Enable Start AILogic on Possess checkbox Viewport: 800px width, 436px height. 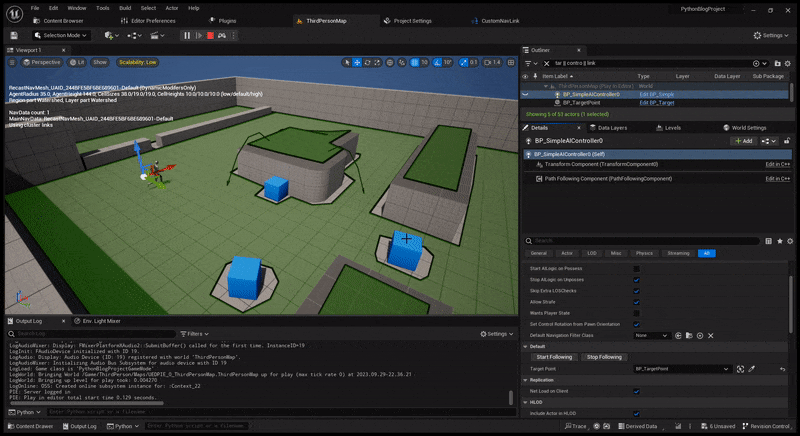pyautogui.click(x=636, y=269)
